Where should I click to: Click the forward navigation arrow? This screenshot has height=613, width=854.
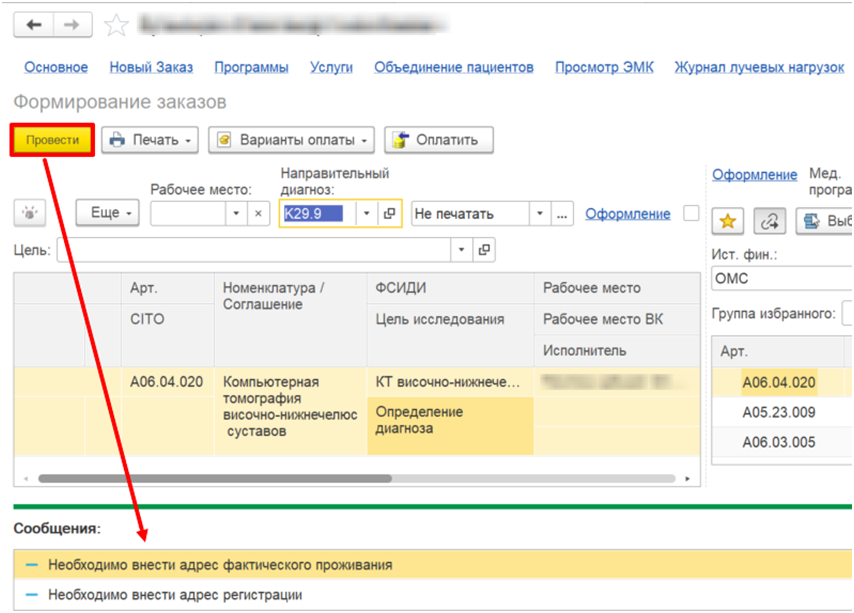[x=71, y=25]
